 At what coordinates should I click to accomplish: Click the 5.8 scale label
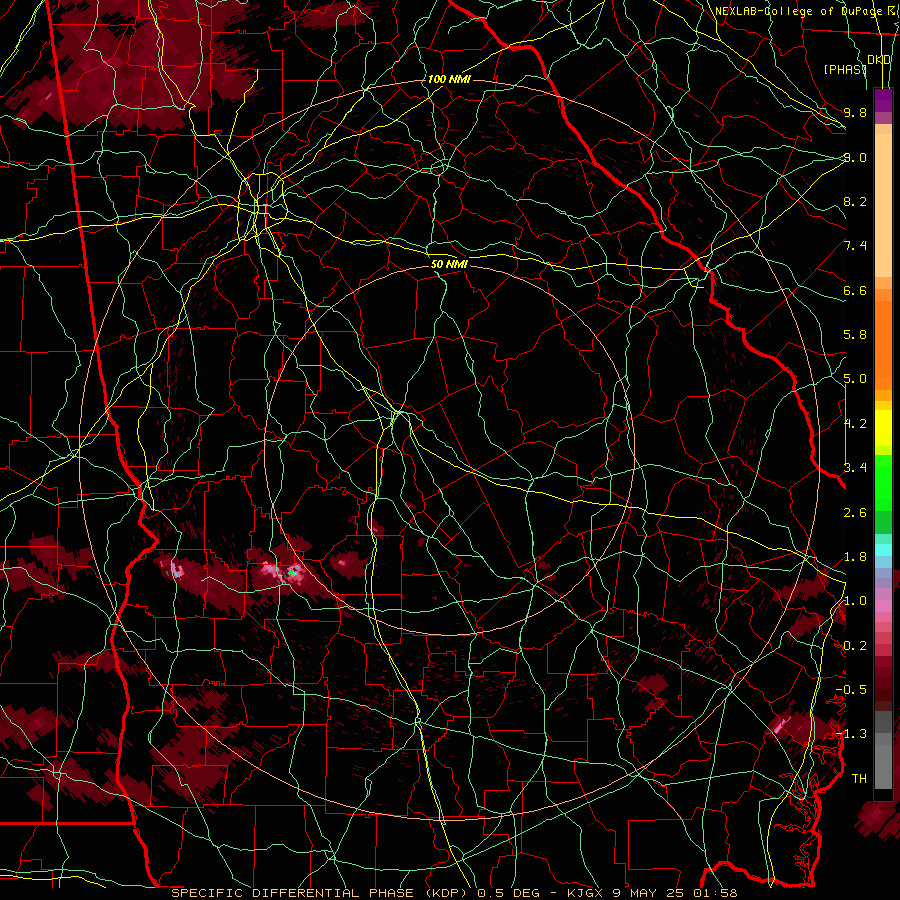tap(855, 335)
